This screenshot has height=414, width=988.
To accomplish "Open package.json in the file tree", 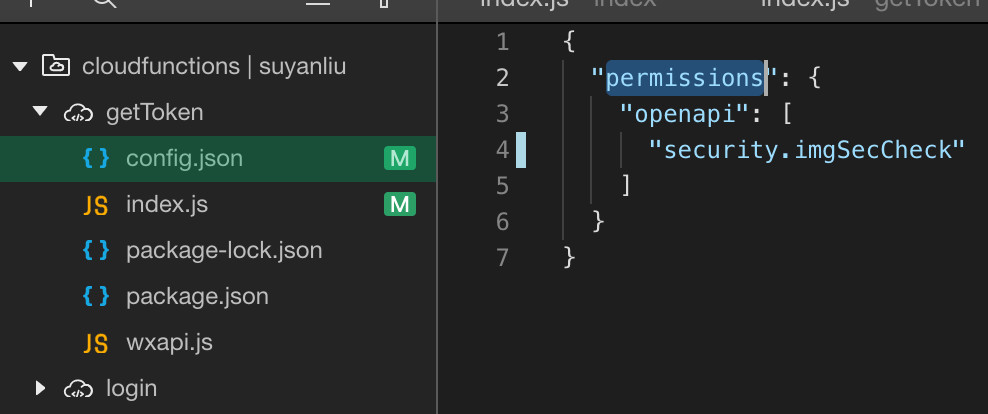I will [197, 297].
